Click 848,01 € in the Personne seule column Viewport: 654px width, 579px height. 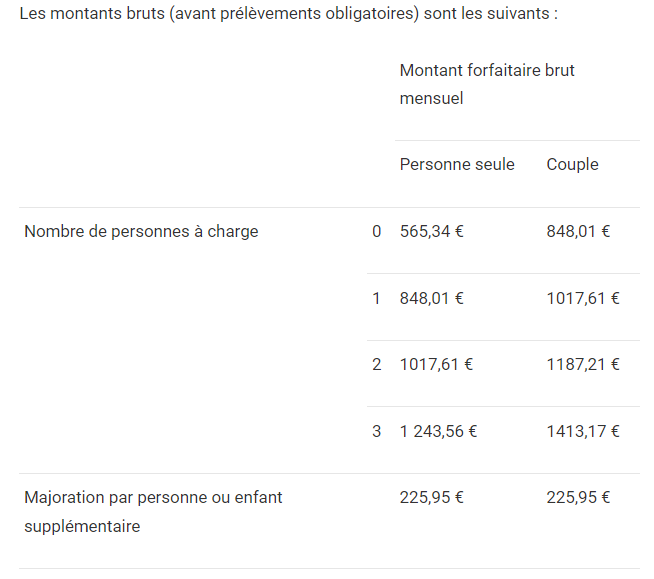(432, 298)
